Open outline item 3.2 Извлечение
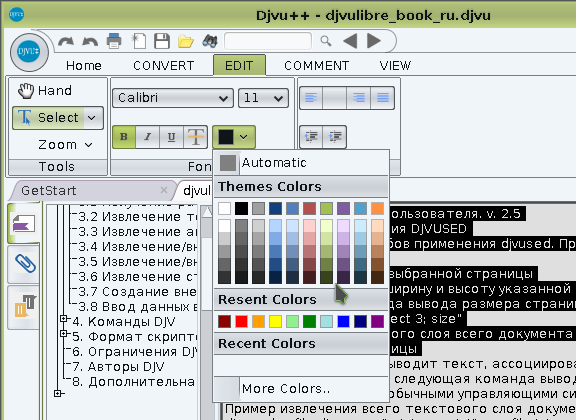The height and width of the screenshot is (420, 576). [x=138, y=217]
